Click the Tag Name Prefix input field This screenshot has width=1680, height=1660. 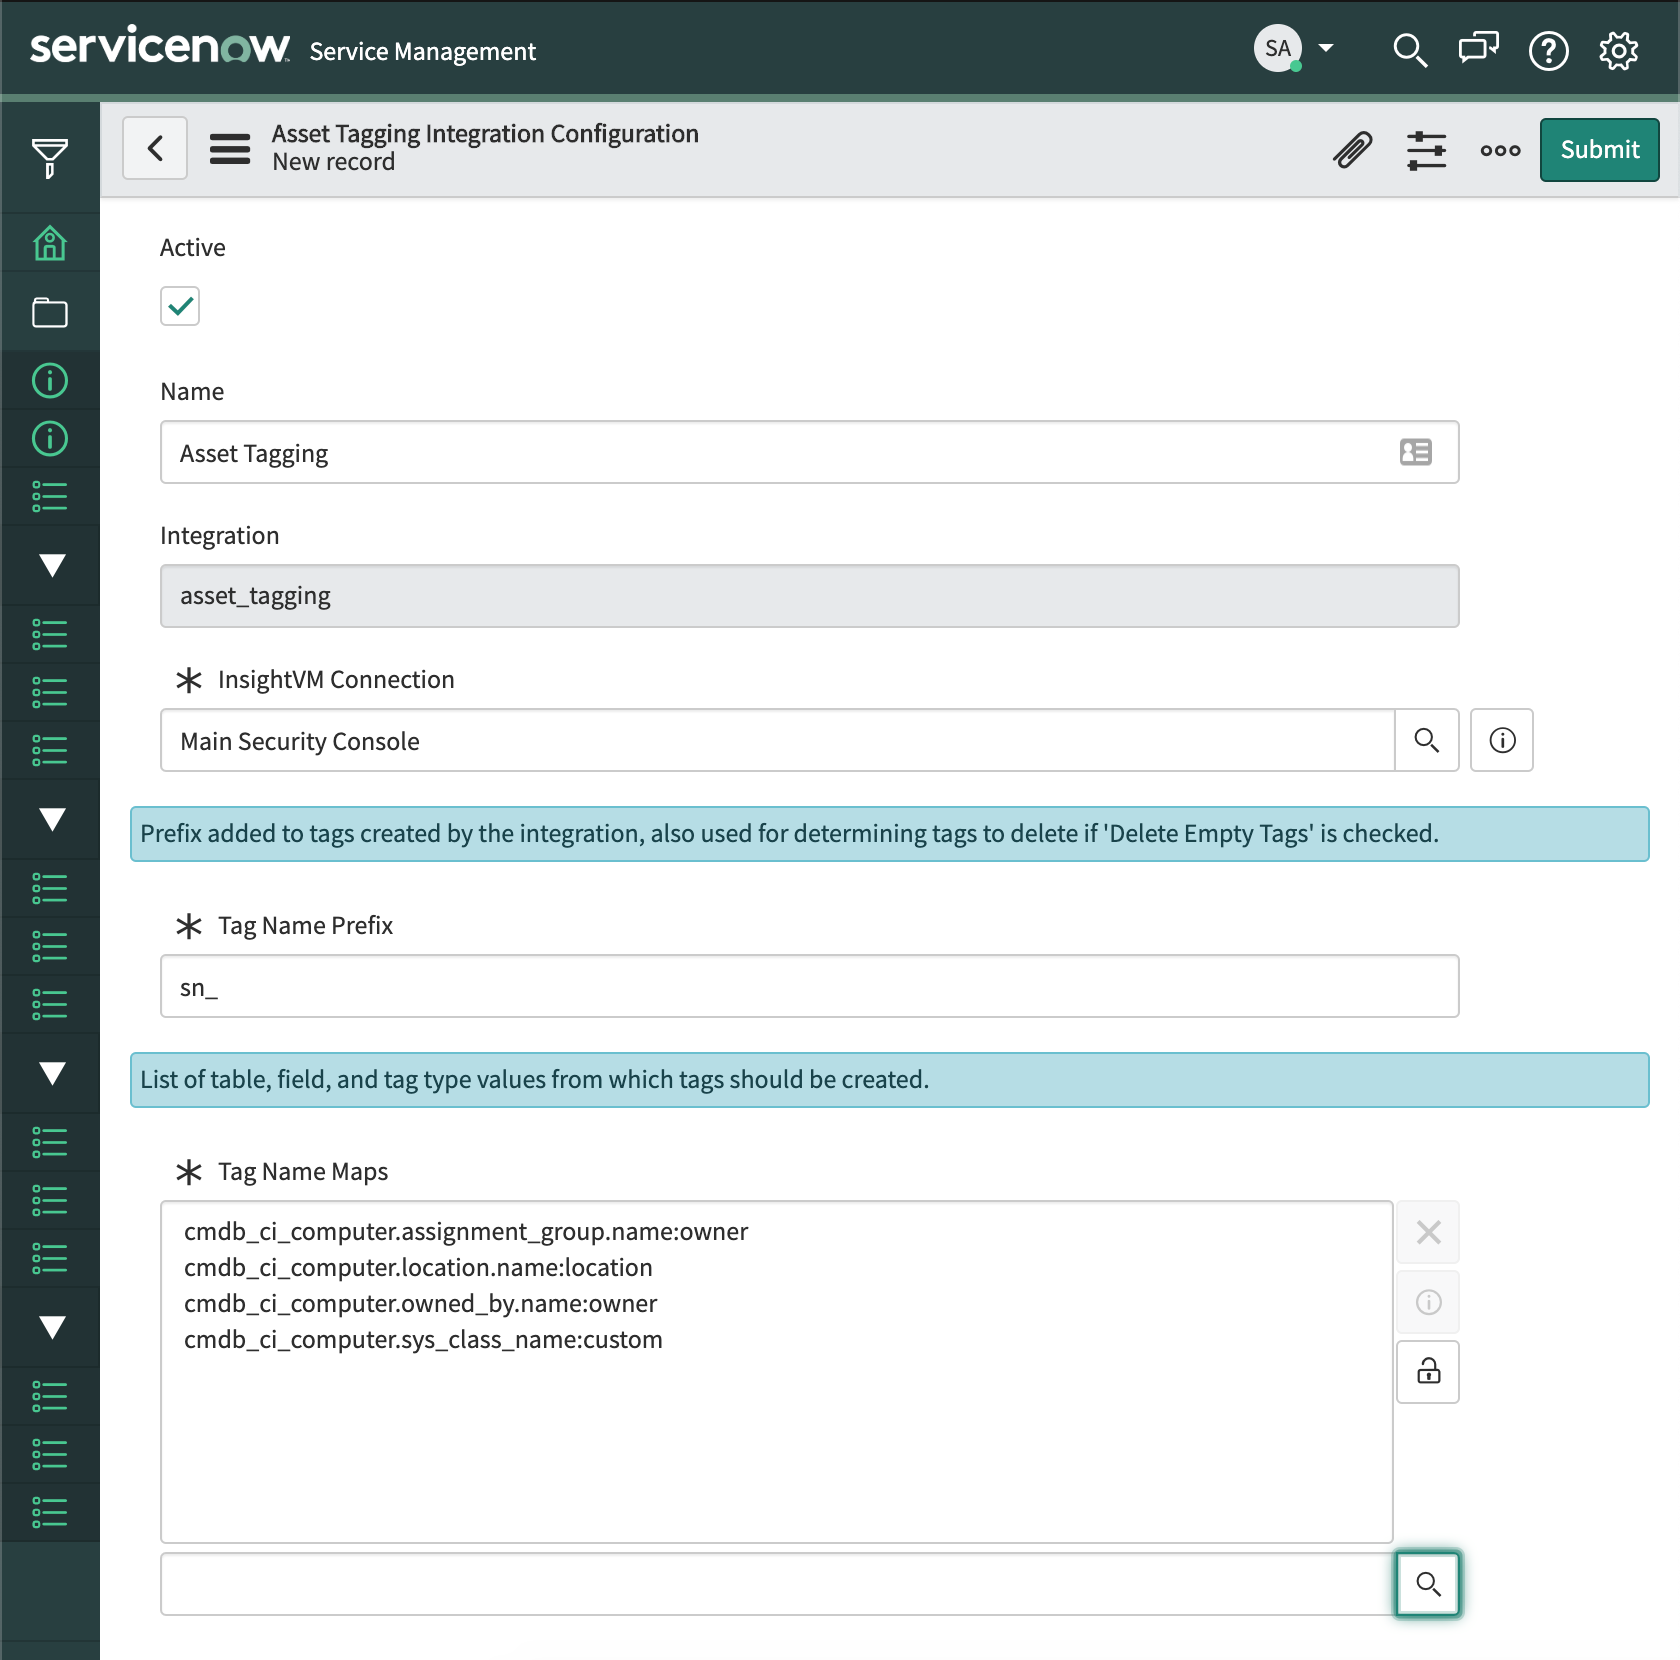(809, 986)
